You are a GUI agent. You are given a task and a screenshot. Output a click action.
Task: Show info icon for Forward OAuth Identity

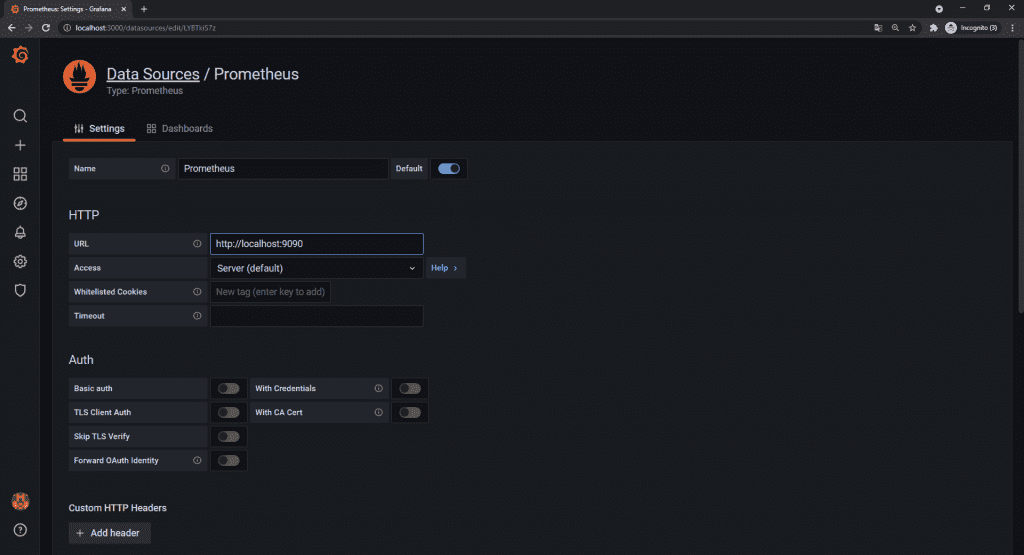[197, 460]
